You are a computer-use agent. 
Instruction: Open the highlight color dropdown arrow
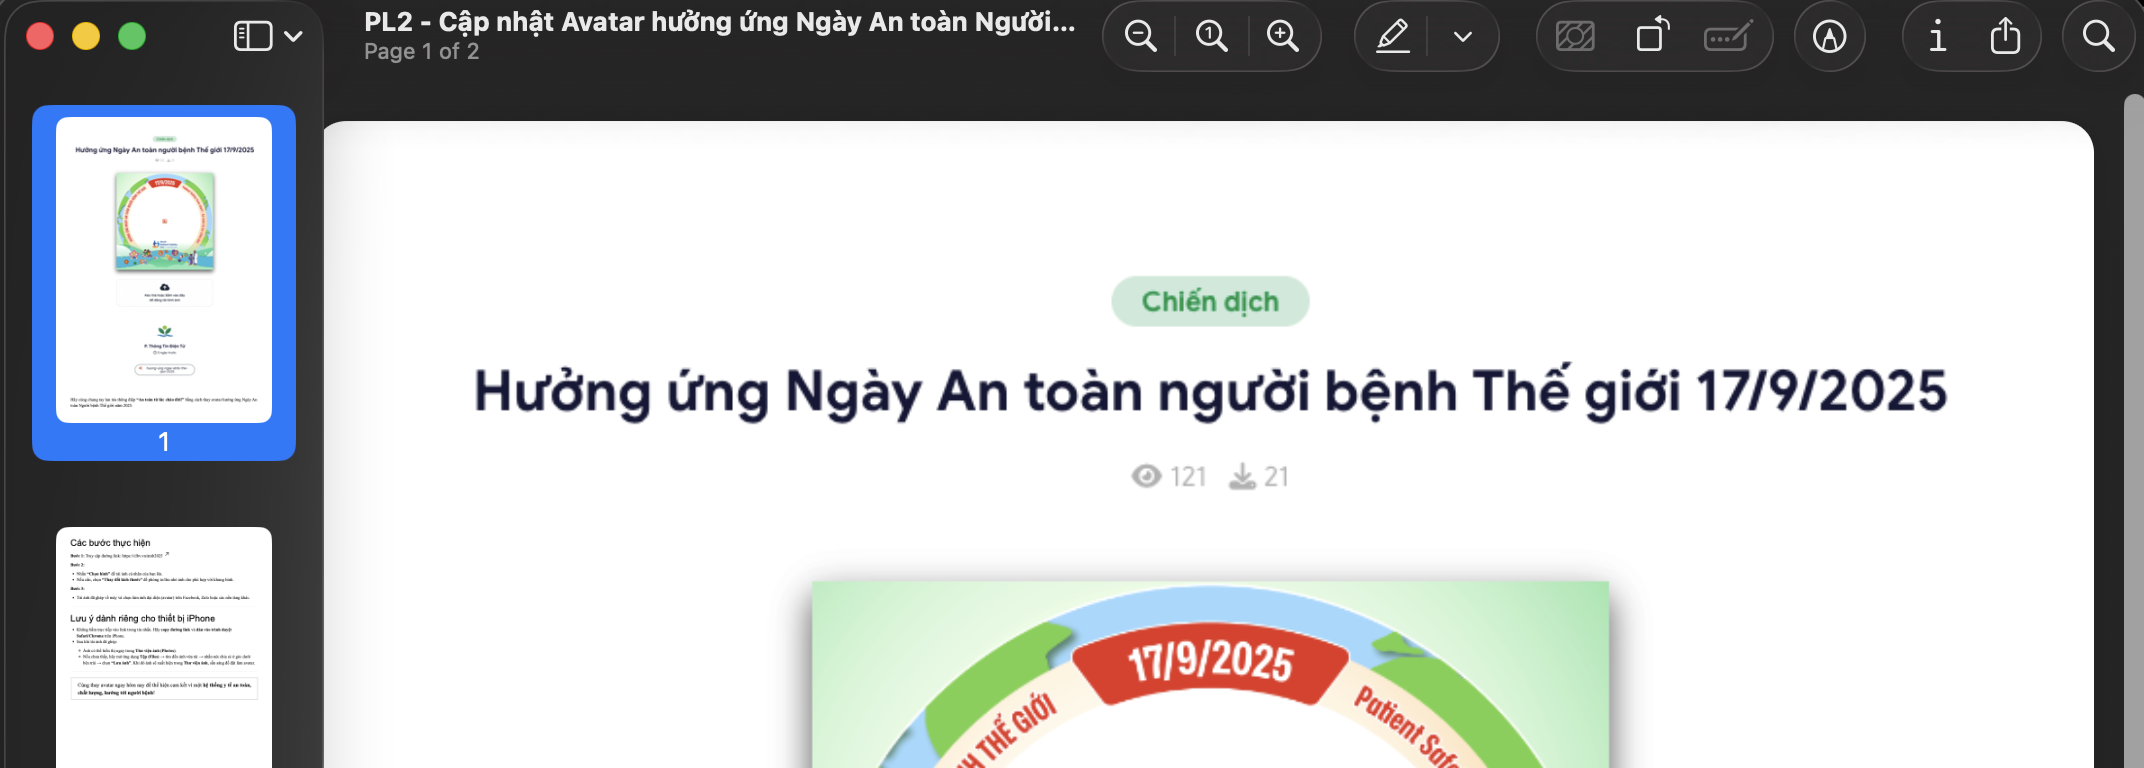click(1462, 37)
